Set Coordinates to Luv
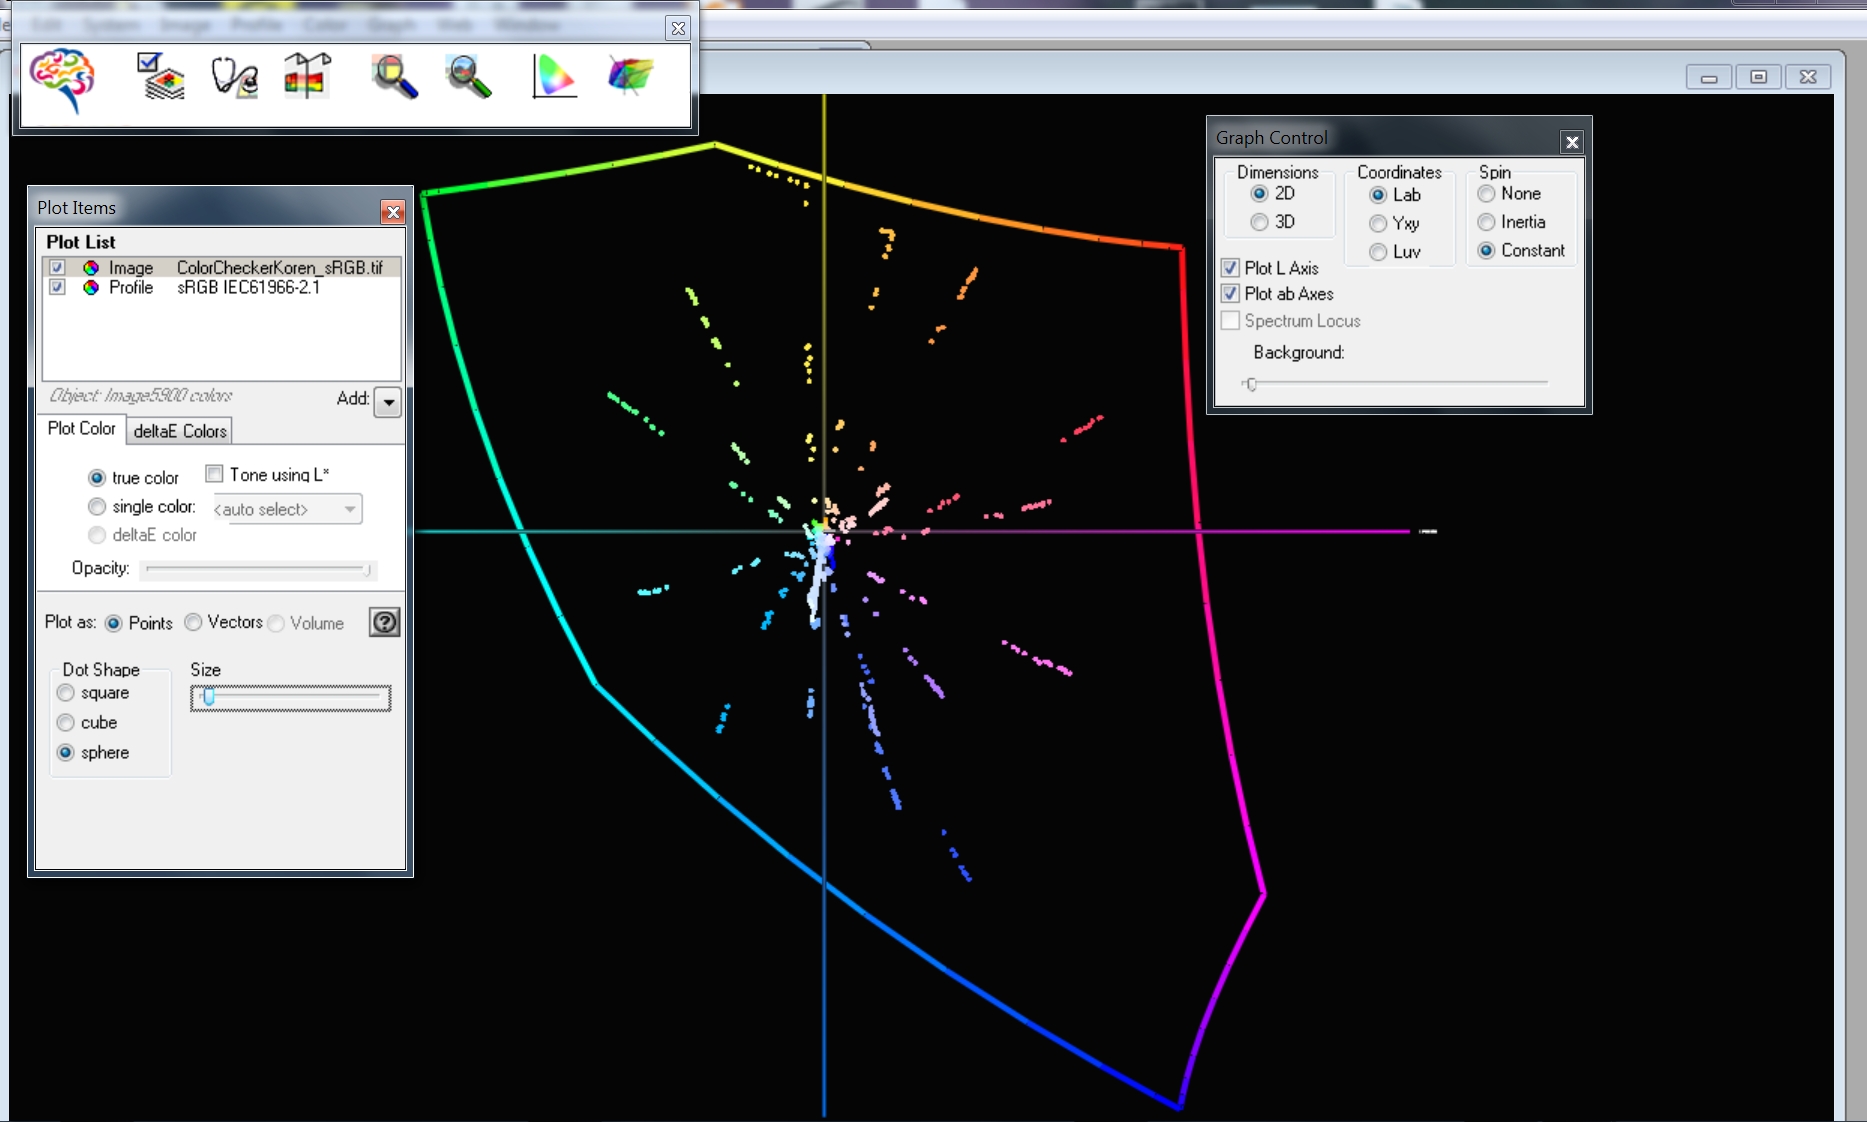 point(1378,252)
